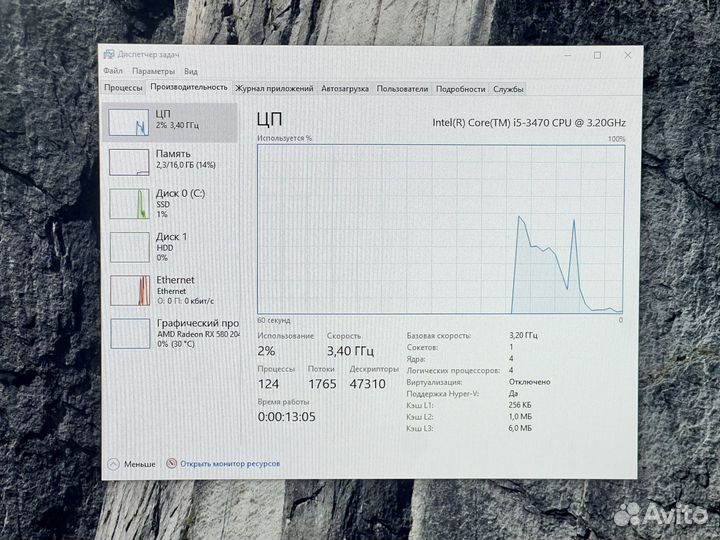The image size is (720, 540).
Task: Collapse details with the Меньше arrow icon
Action: click(x=113, y=464)
